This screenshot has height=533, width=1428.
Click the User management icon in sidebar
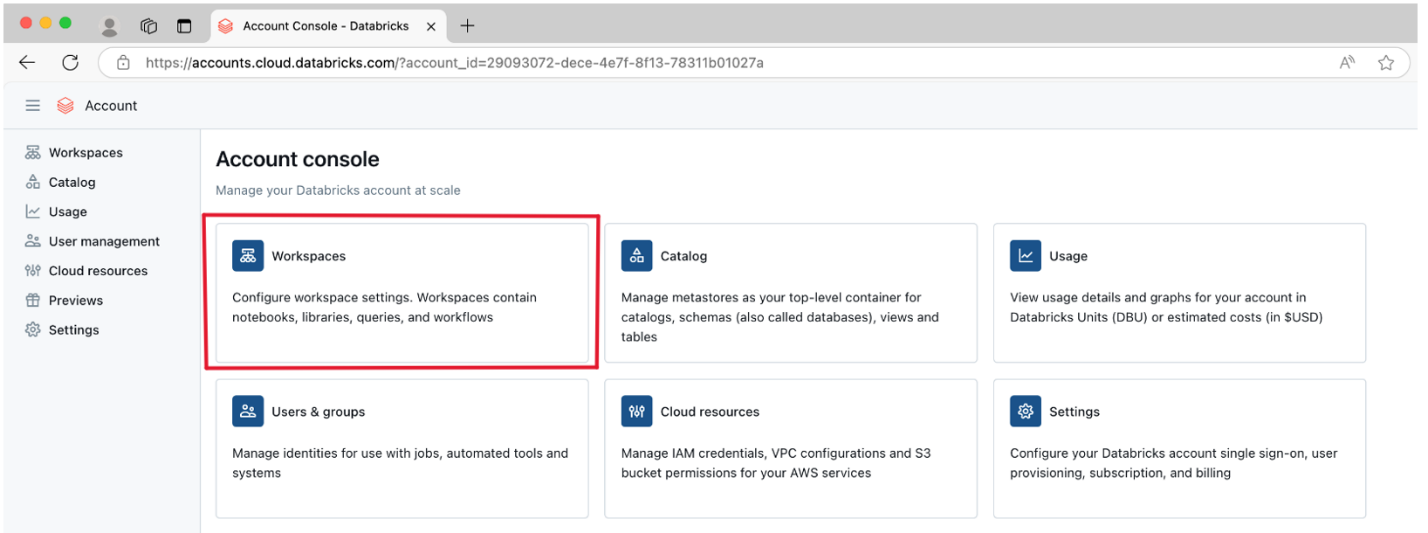(33, 241)
